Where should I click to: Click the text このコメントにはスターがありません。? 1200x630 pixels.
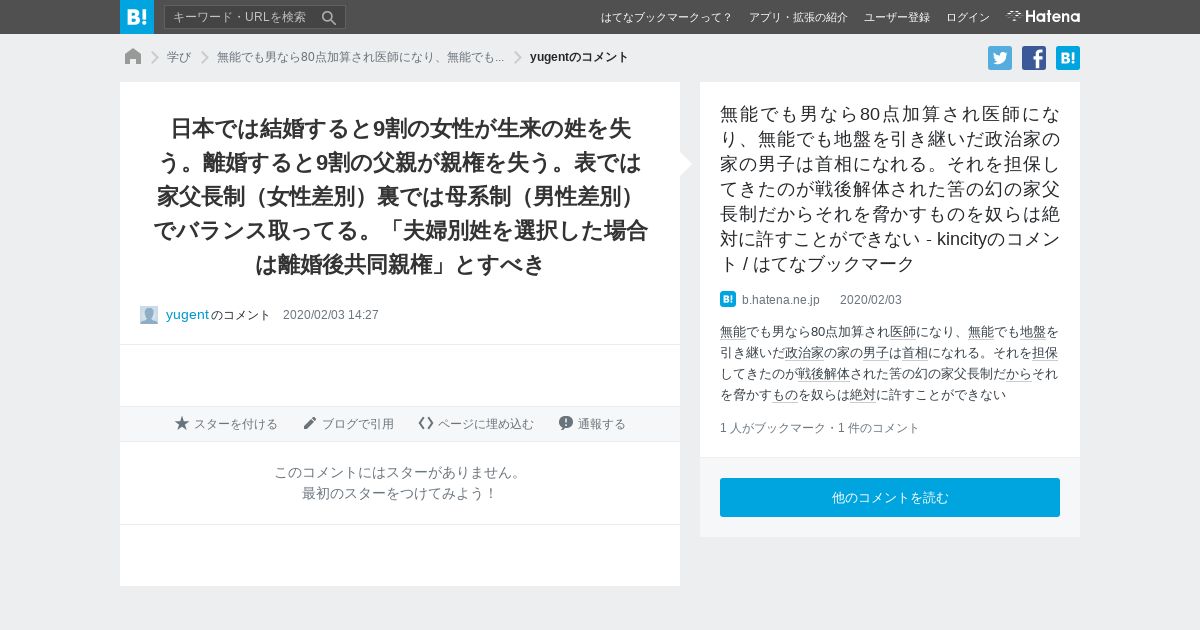(400, 472)
